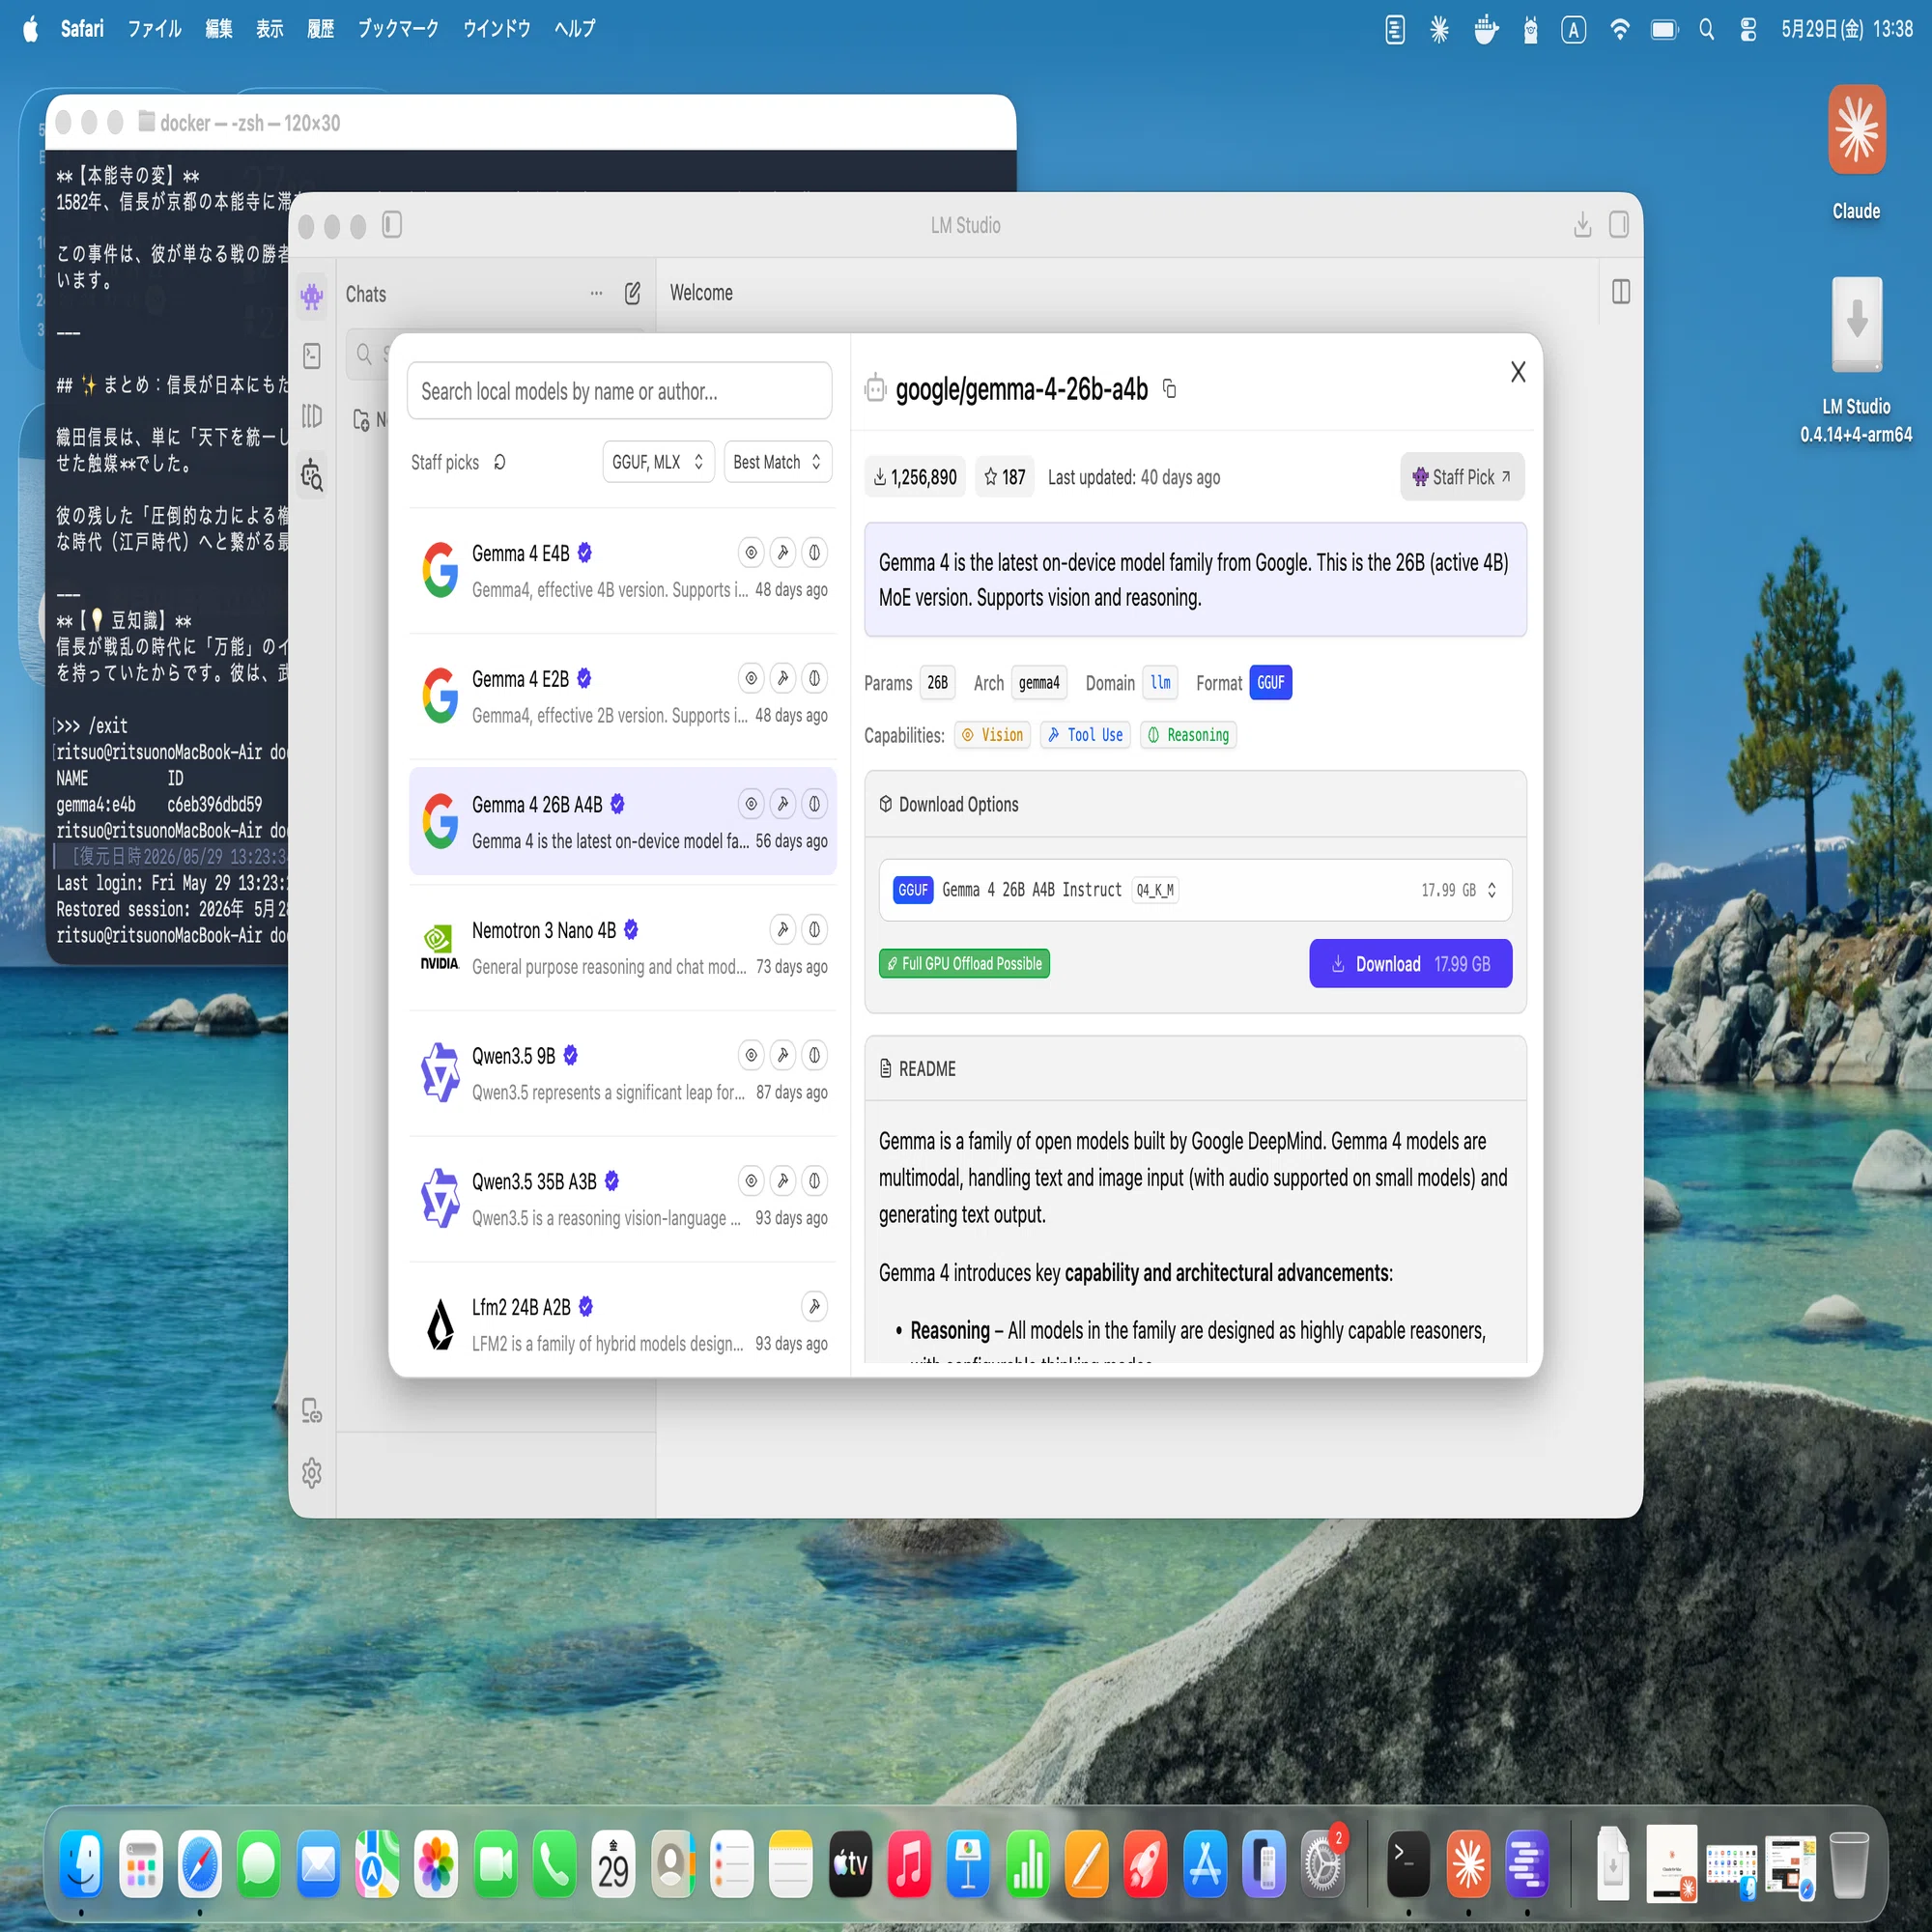Screen dimensions: 1932x1932
Task: Click the Reasoning capability tag
Action: tap(1188, 735)
